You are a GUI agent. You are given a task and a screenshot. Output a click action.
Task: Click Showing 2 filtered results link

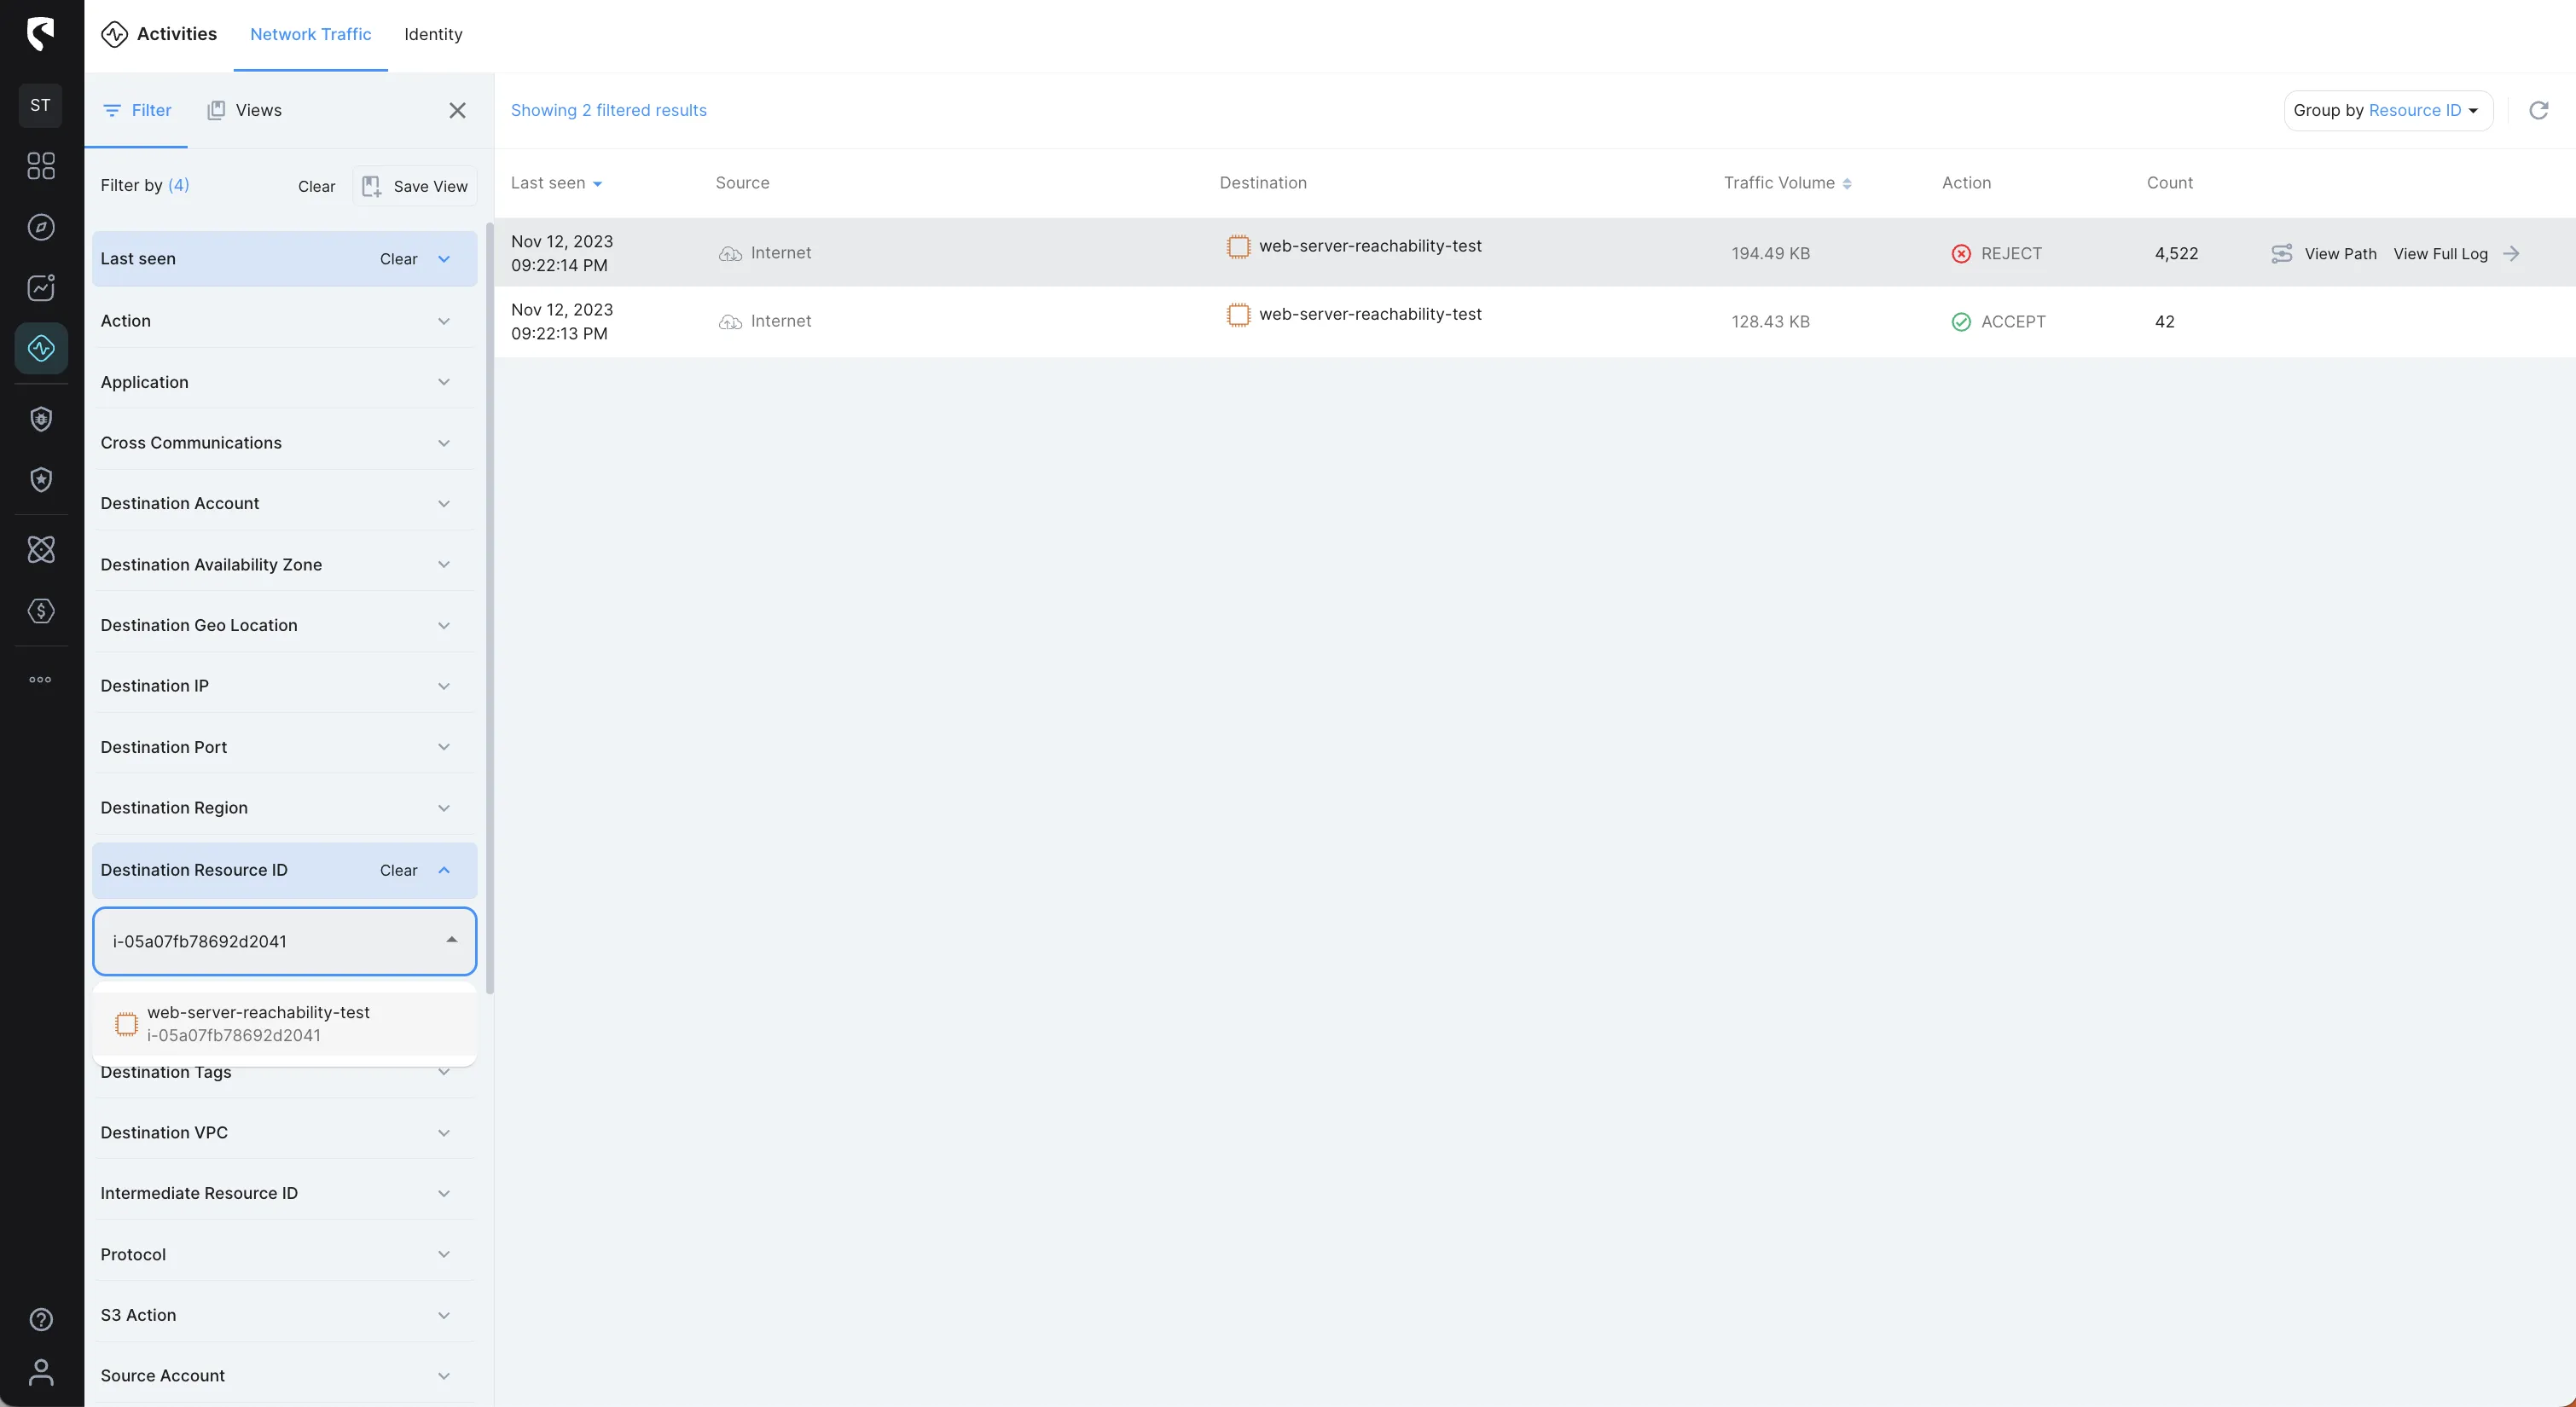tap(608, 110)
